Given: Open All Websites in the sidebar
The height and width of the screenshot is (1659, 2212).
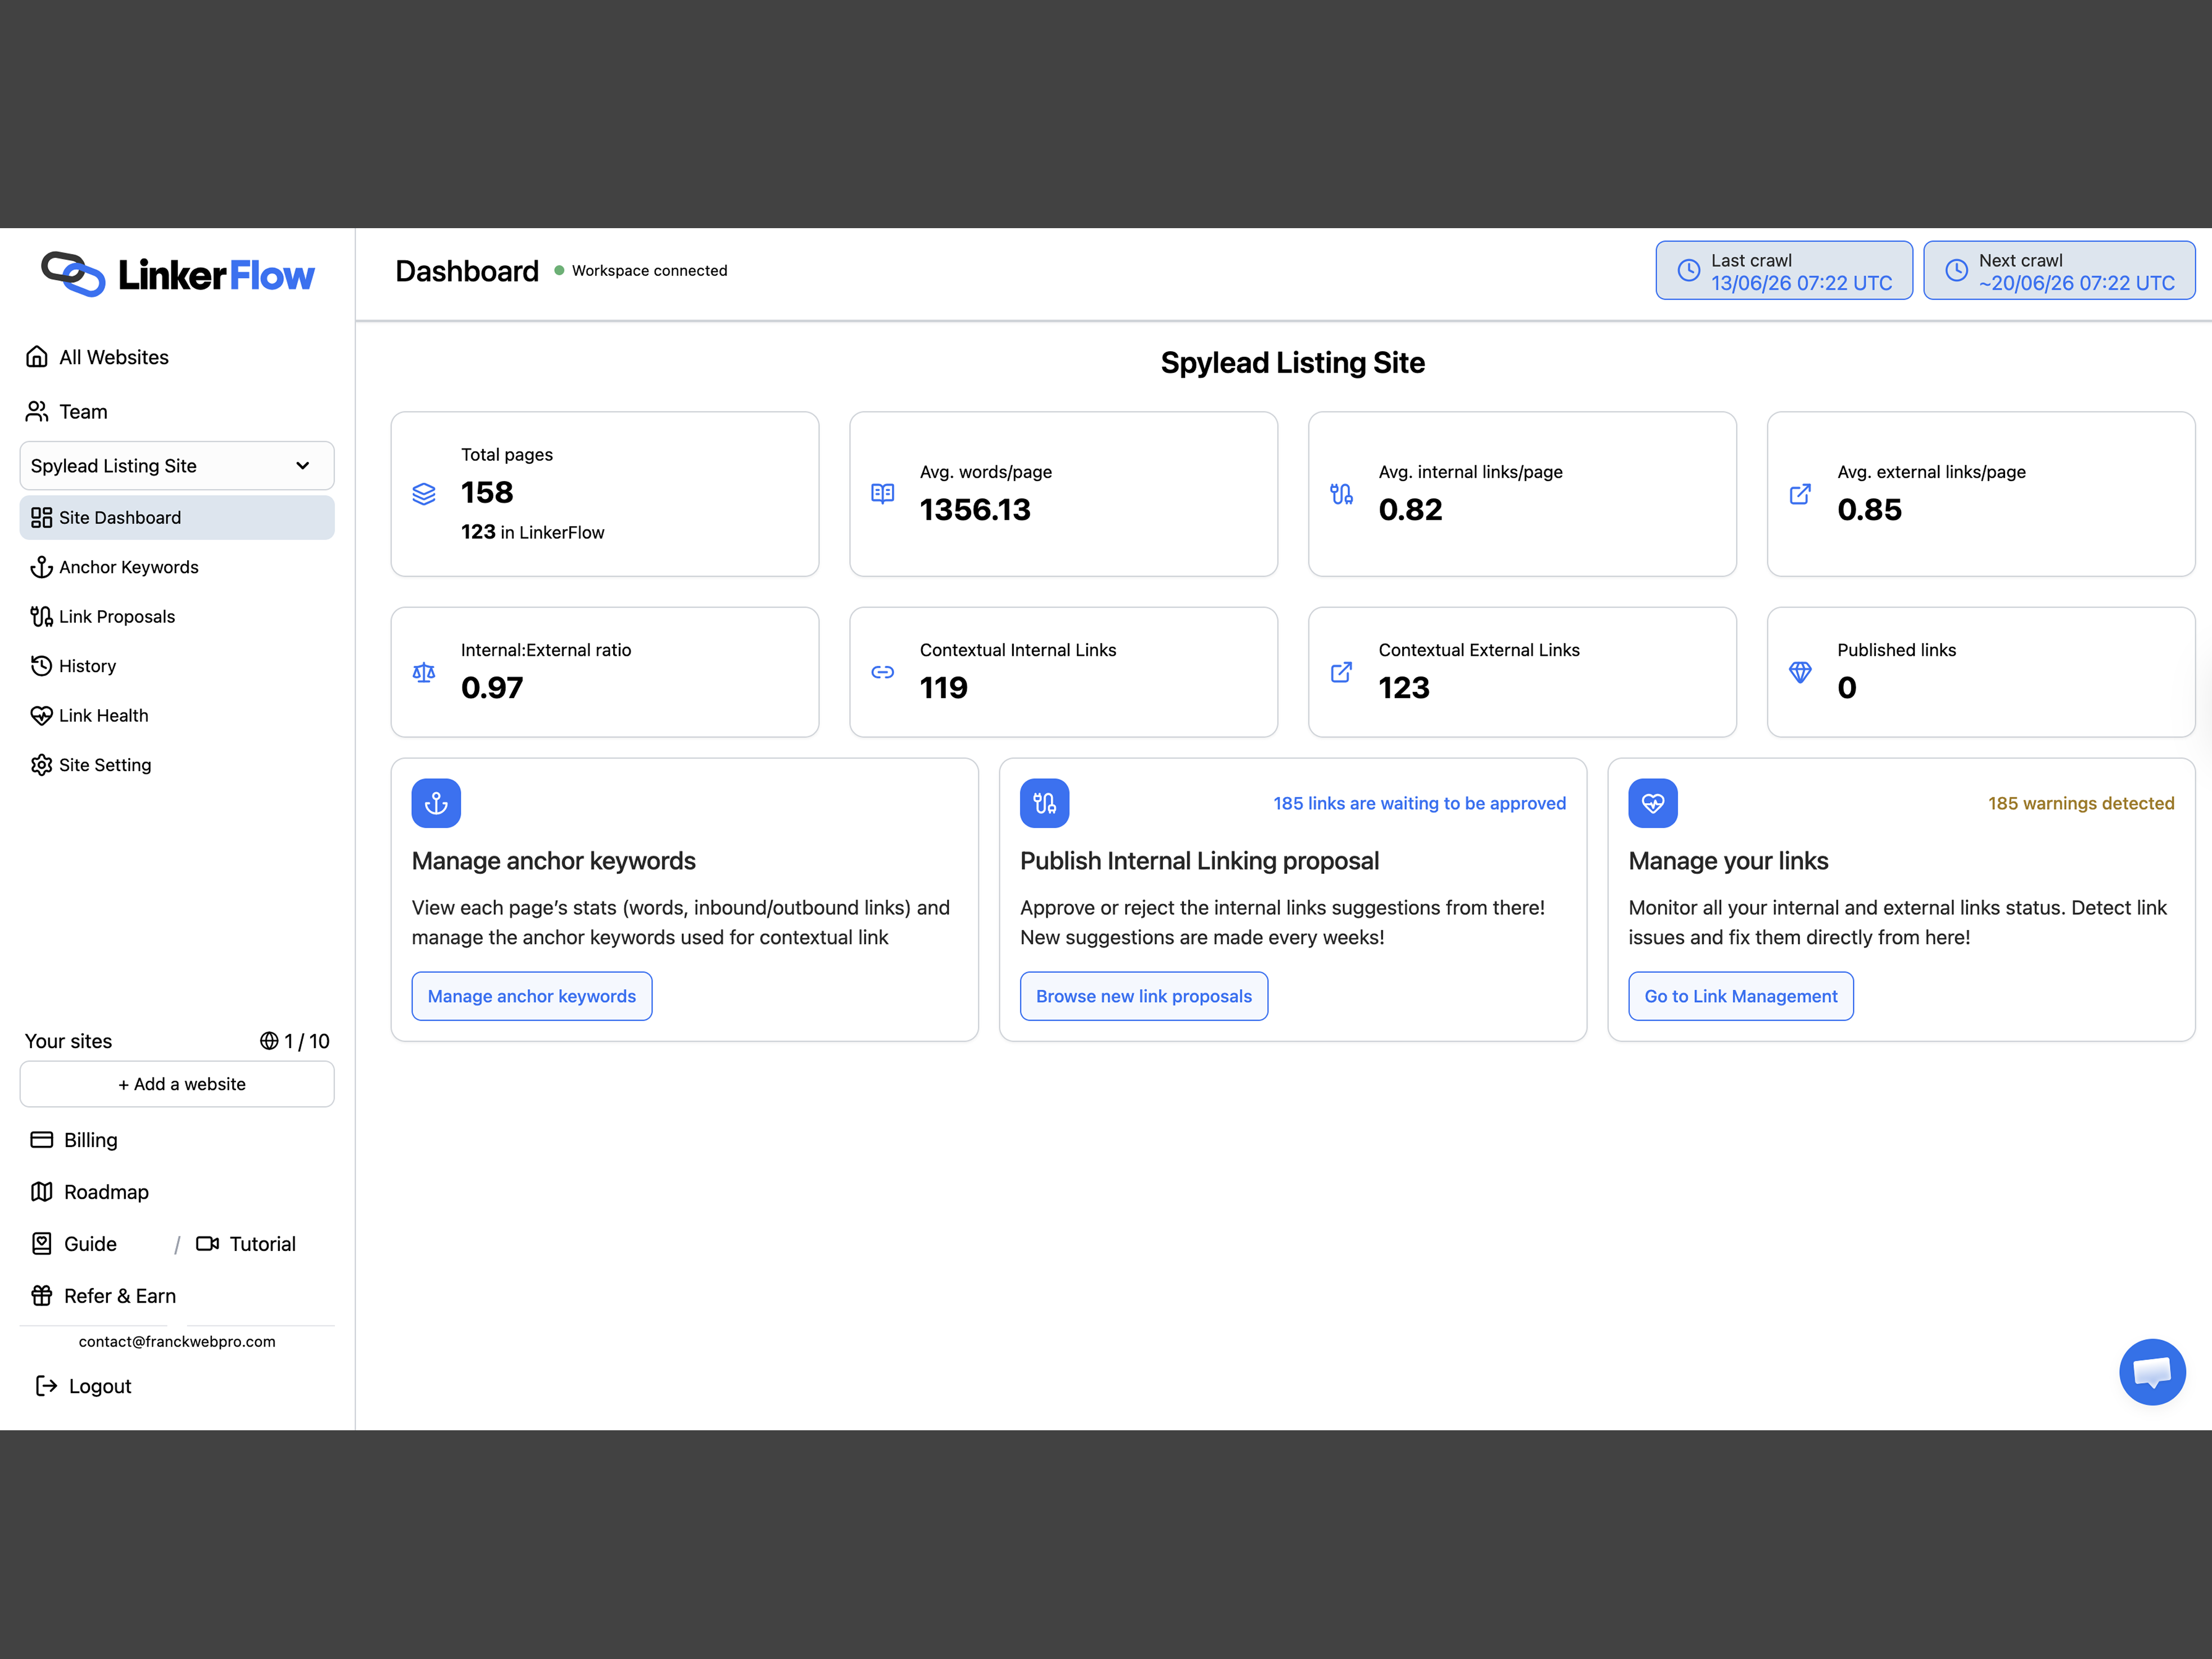Looking at the screenshot, I should pos(113,357).
